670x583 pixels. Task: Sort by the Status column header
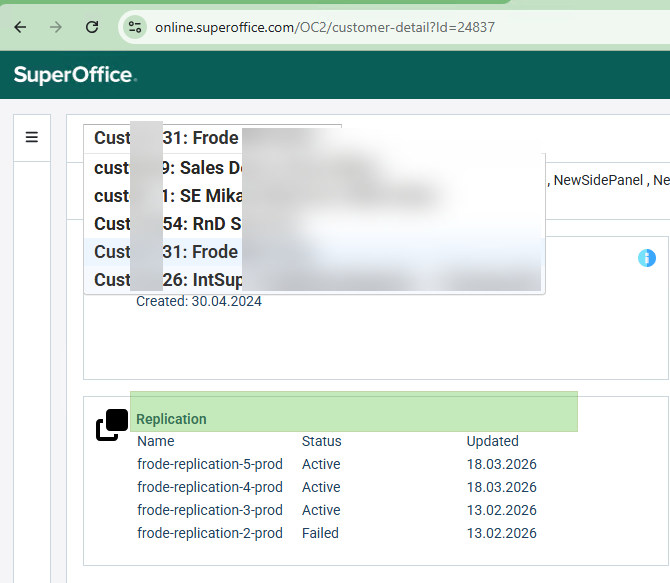click(x=321, y=441)
